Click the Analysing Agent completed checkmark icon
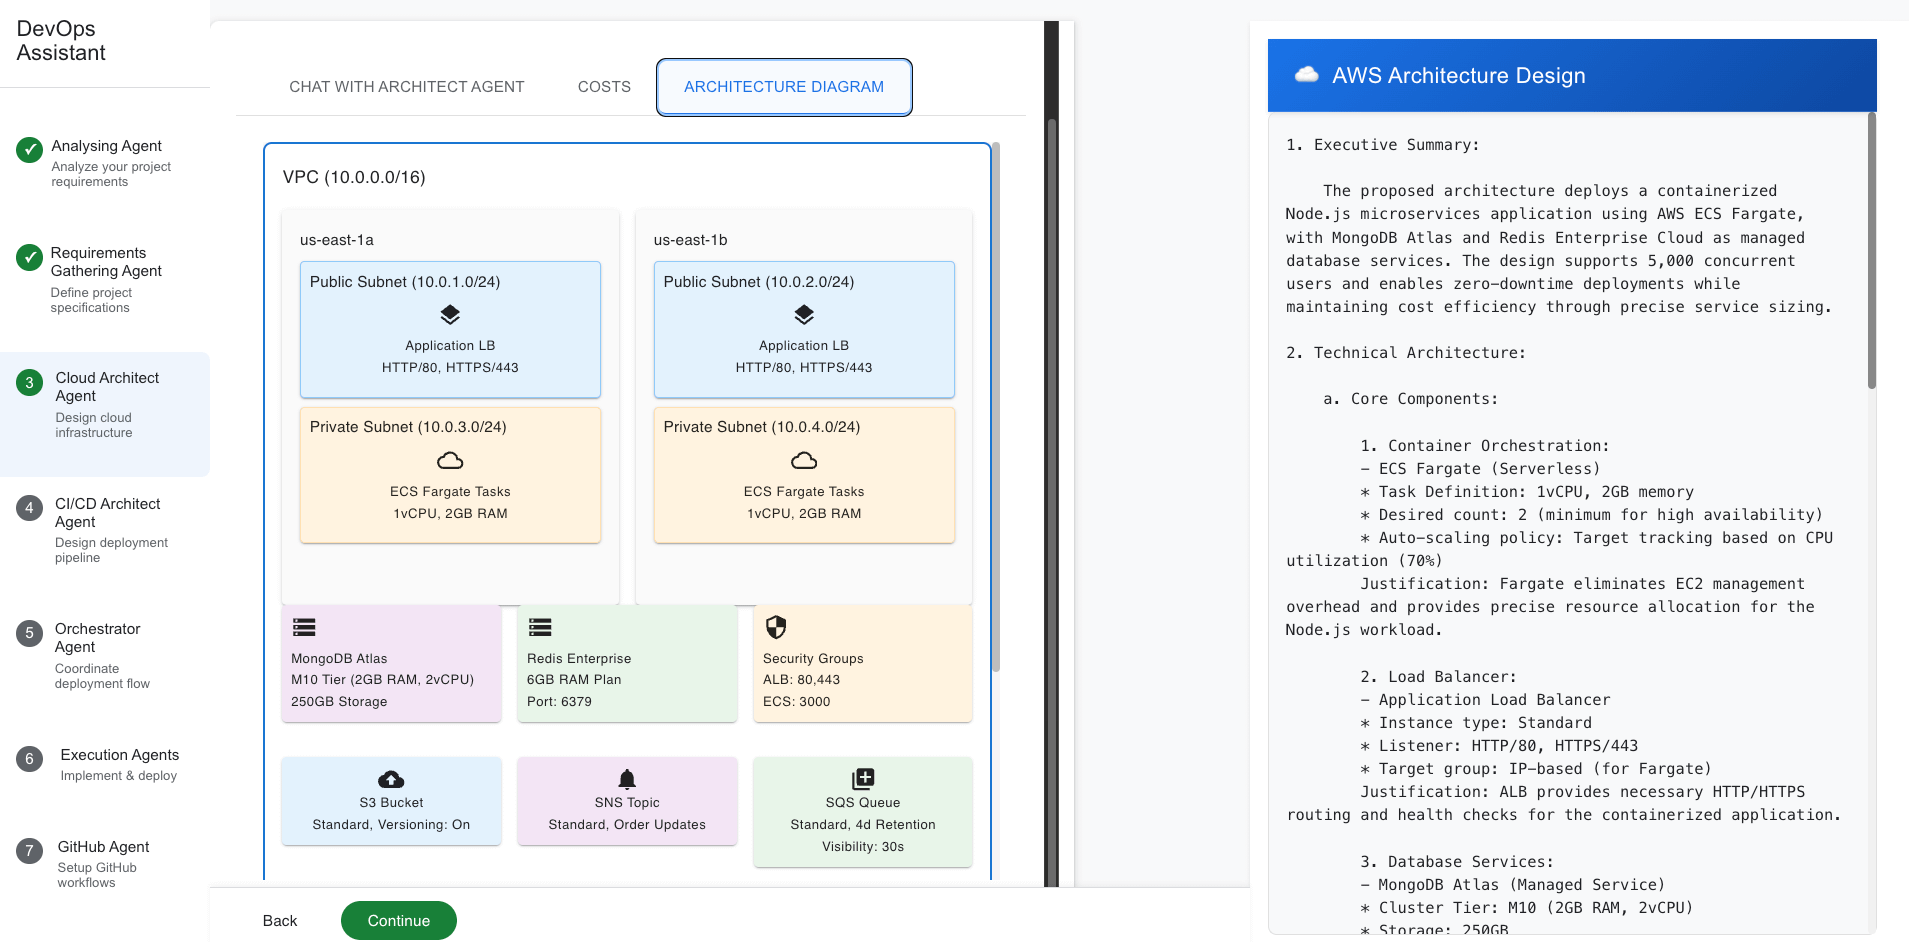The width and height of the screenshot is (1909, 942). (x=29, y=150)
